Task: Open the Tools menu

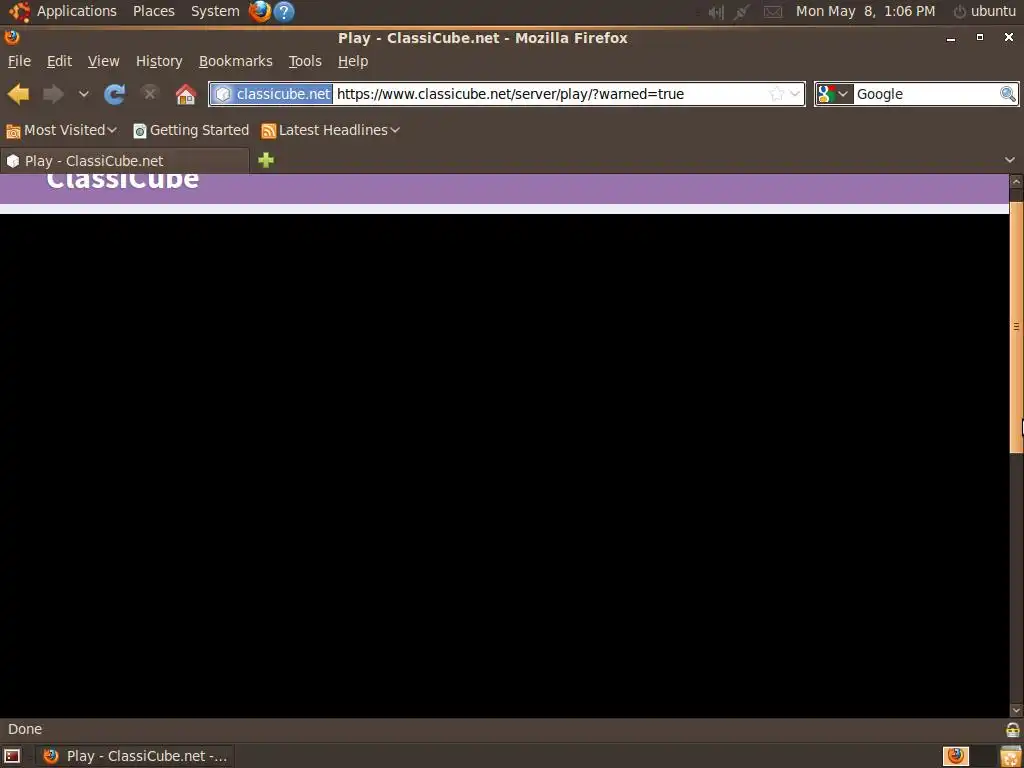Action: click(x=305, y=61)
